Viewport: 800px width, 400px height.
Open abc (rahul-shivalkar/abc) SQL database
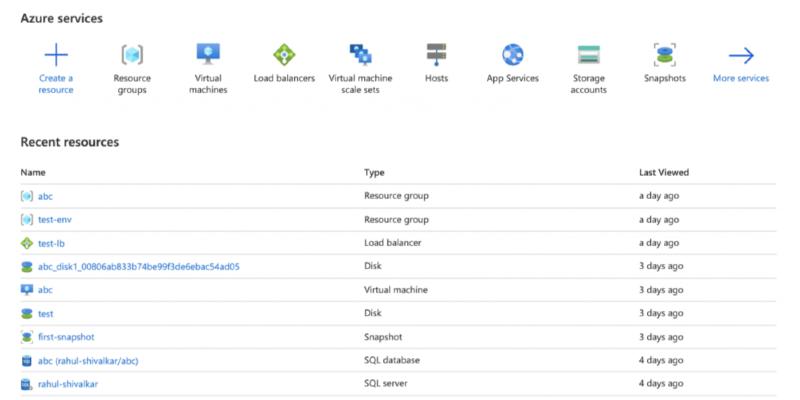88,361
